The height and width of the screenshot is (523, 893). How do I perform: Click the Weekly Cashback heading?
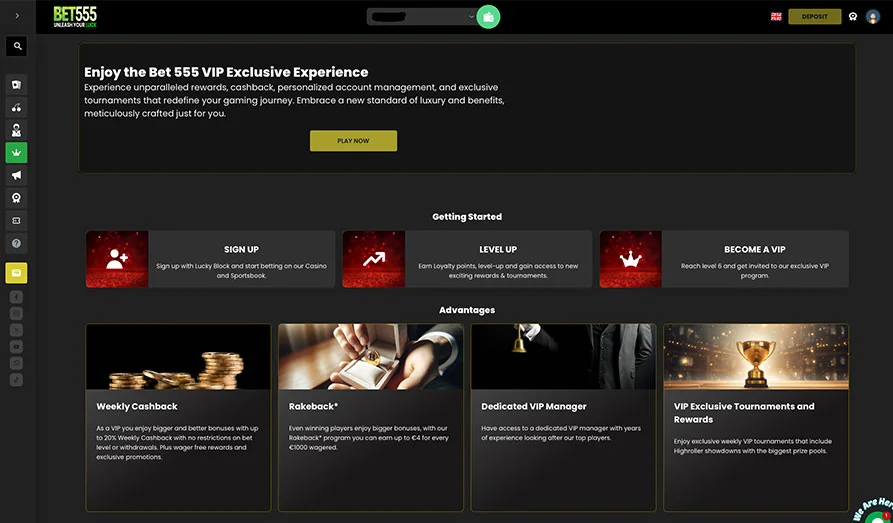137,406
